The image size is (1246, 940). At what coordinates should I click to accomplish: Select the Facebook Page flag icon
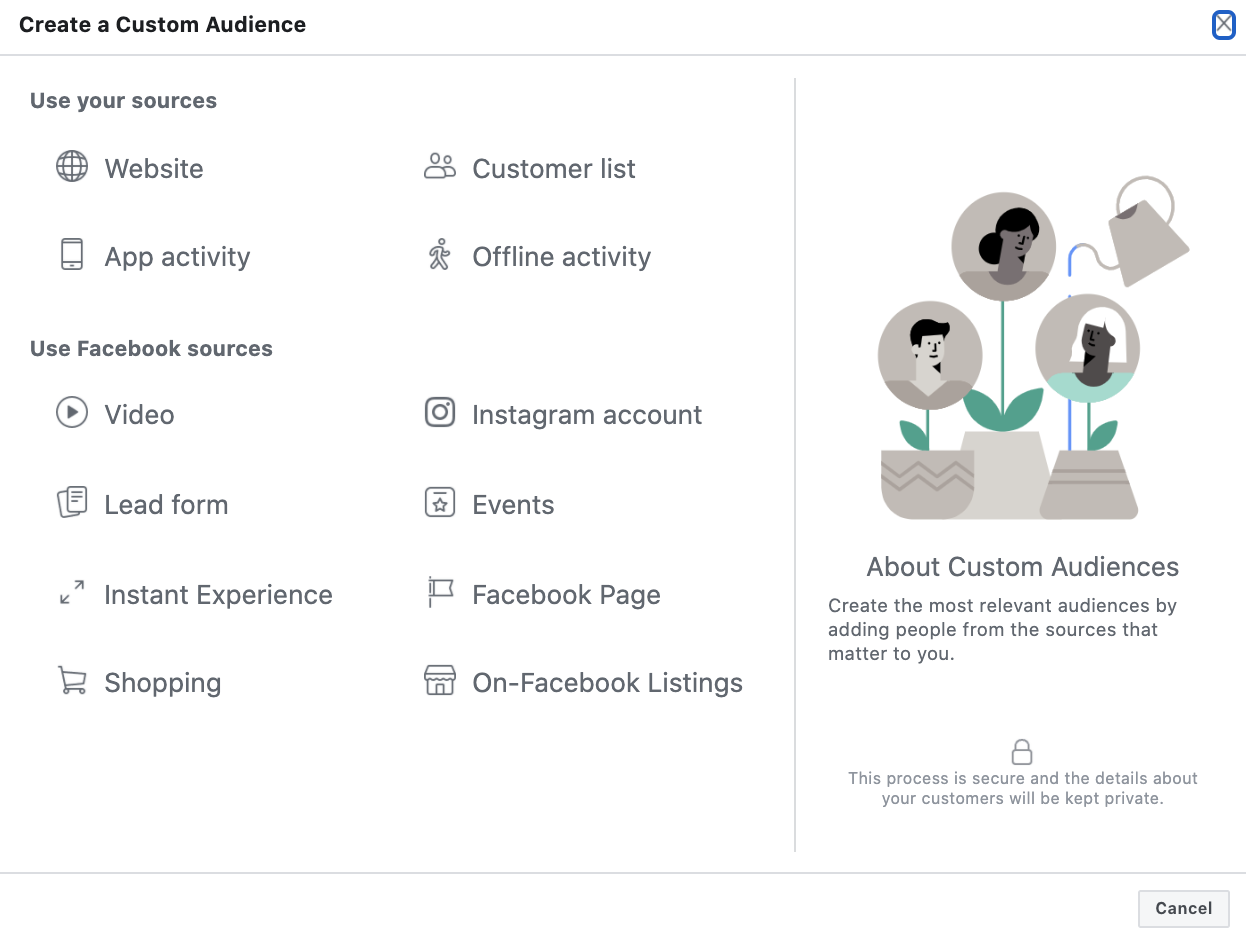[x=439, y=593]
